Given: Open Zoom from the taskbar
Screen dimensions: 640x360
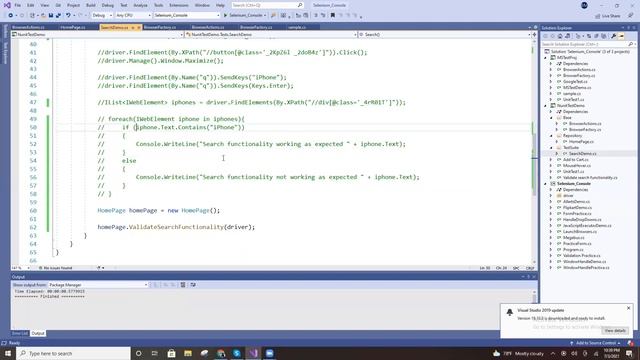Looking at the screenshot, I should tap(270, 353).
